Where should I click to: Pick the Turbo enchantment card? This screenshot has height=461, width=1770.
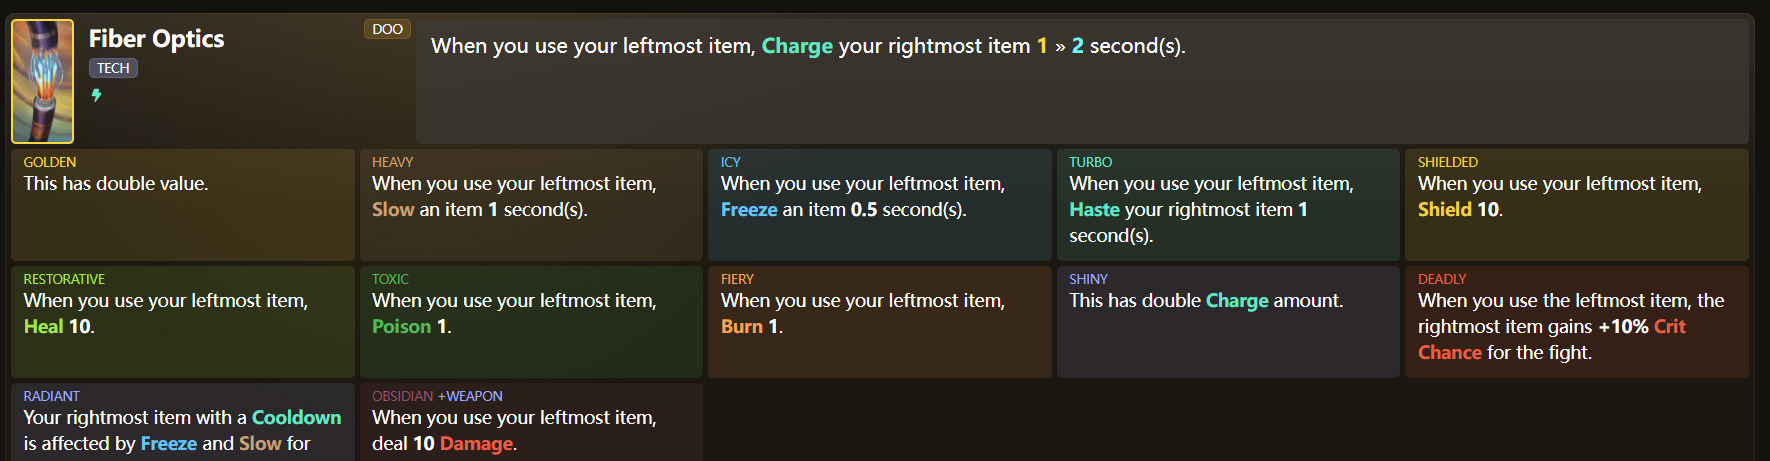tap(1228, 205)
